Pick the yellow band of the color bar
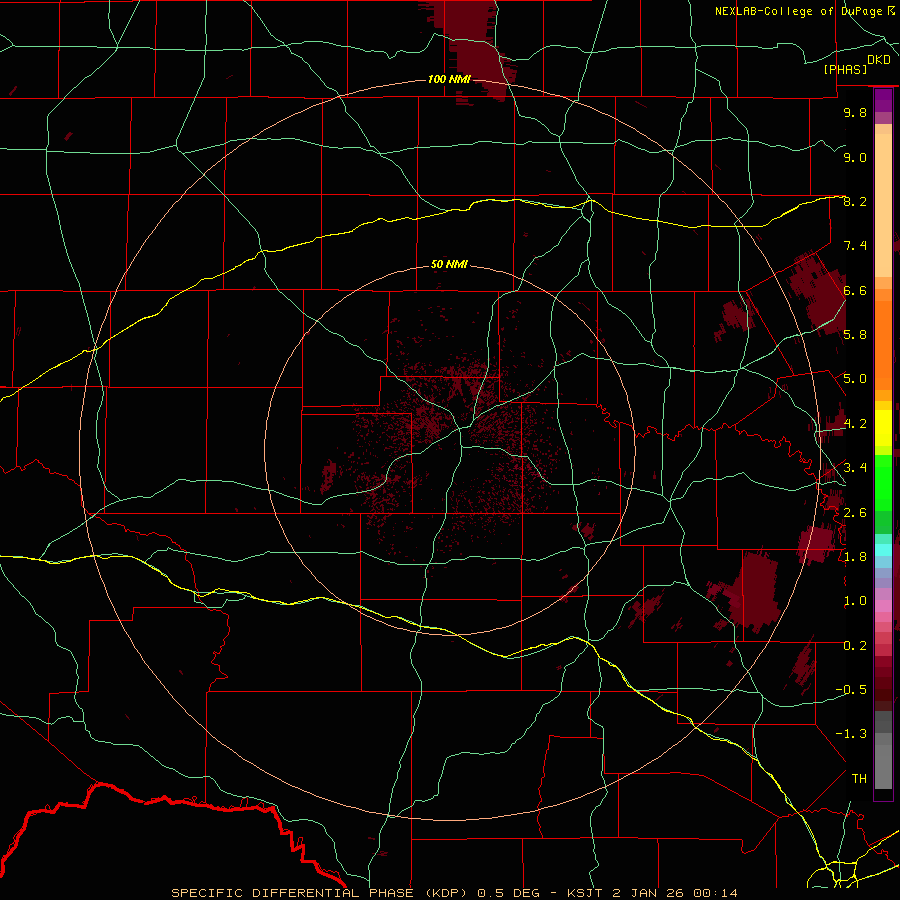This screenshot has height=900, width=900. (x=883, y=428)
